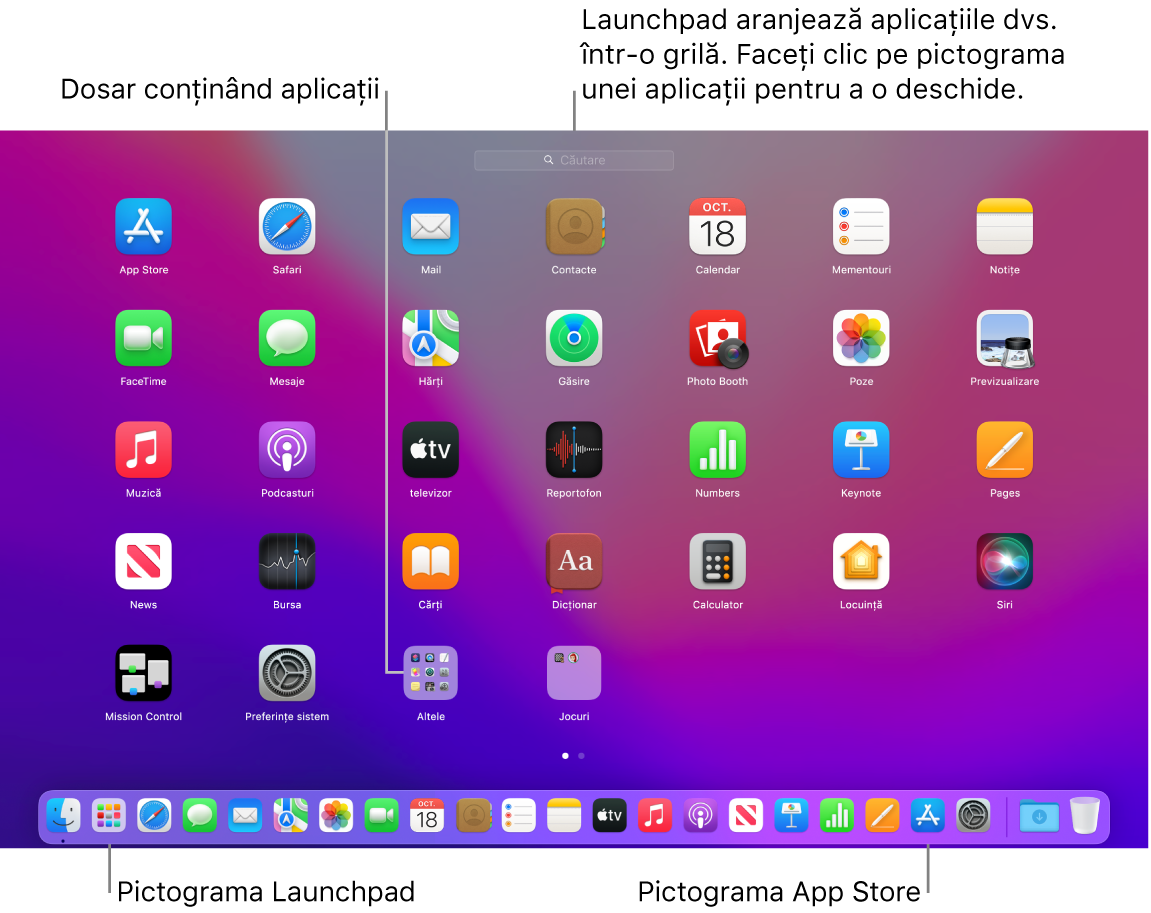
Task: Open the Locuință home app
Action: click(x=860, y=561)
